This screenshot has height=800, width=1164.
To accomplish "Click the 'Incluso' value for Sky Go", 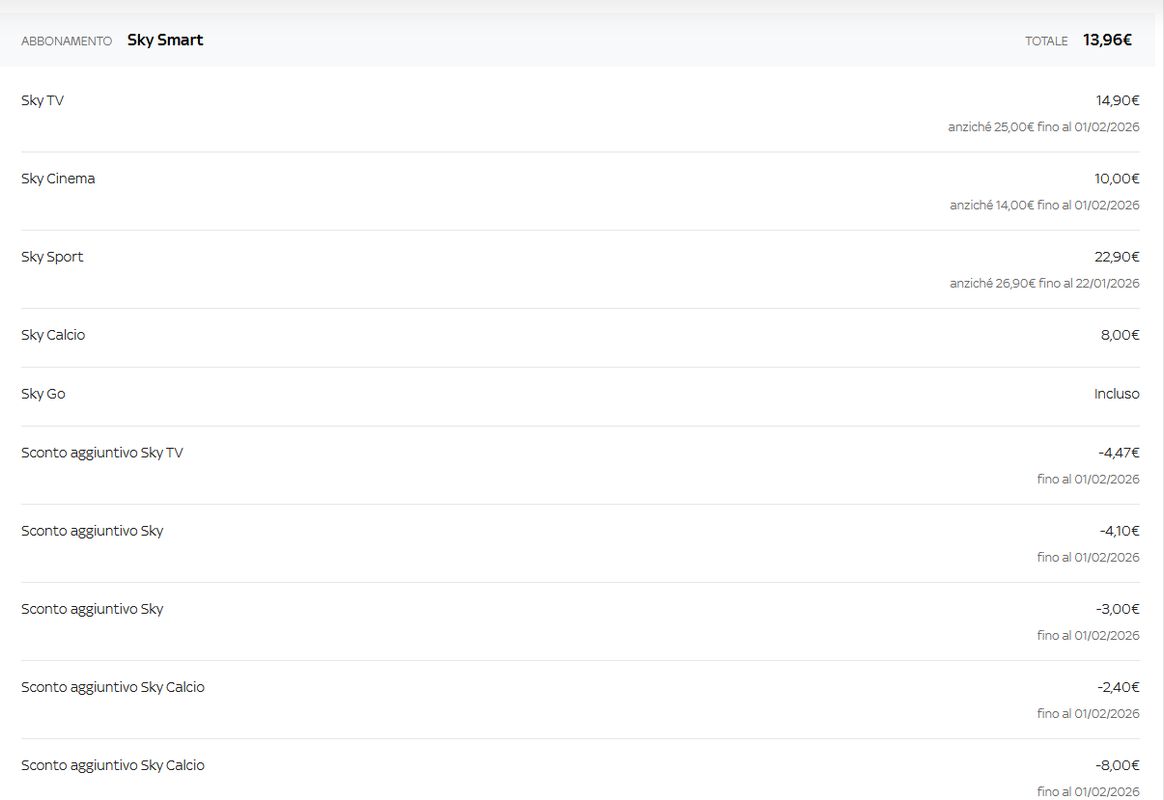I will click(x=1116, y=394).
